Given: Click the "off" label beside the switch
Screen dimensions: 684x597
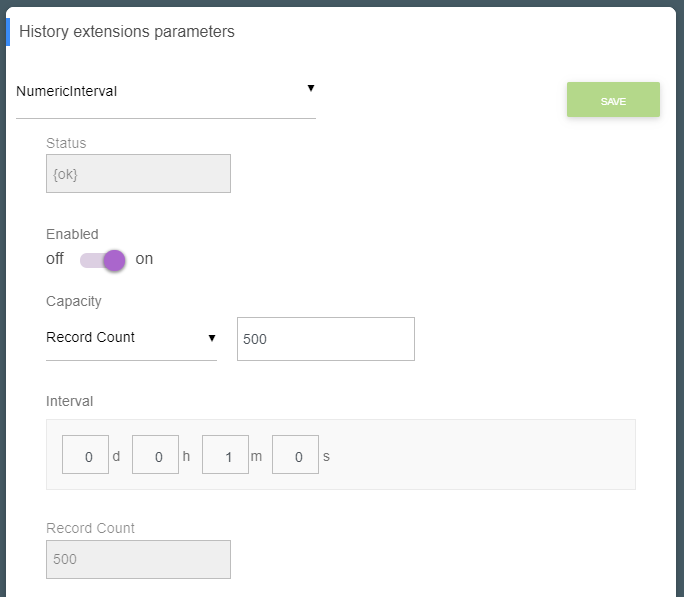Looking at the screenshot, I should tap(55, 259).
